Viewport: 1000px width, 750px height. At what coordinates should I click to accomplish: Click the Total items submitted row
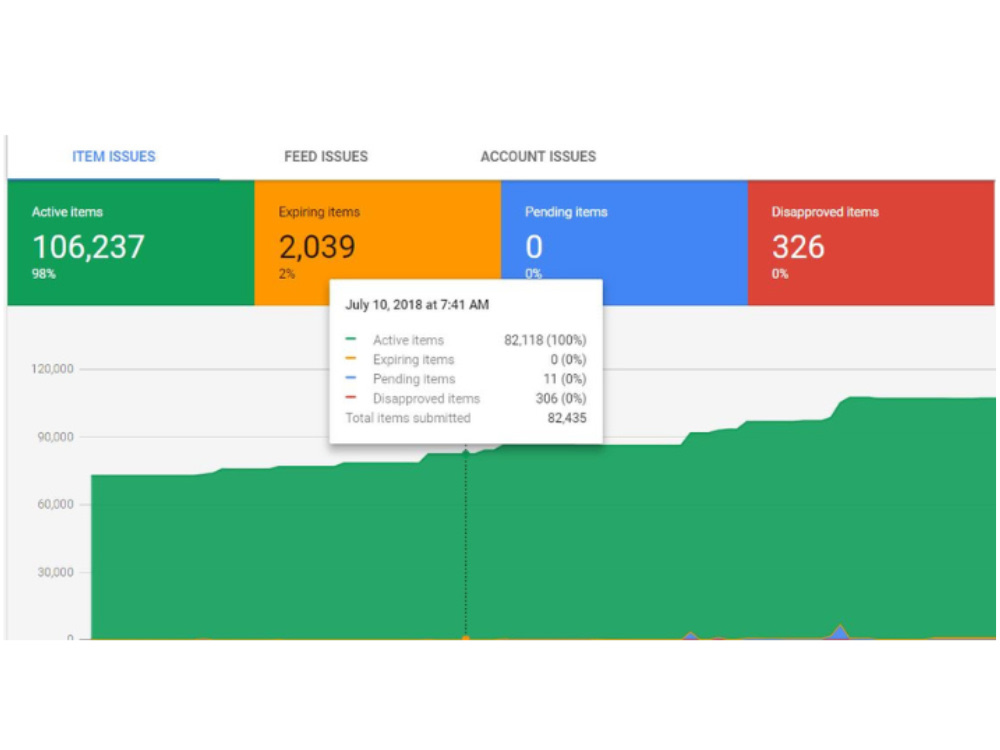pyautogui.click(x=466, y=418)
